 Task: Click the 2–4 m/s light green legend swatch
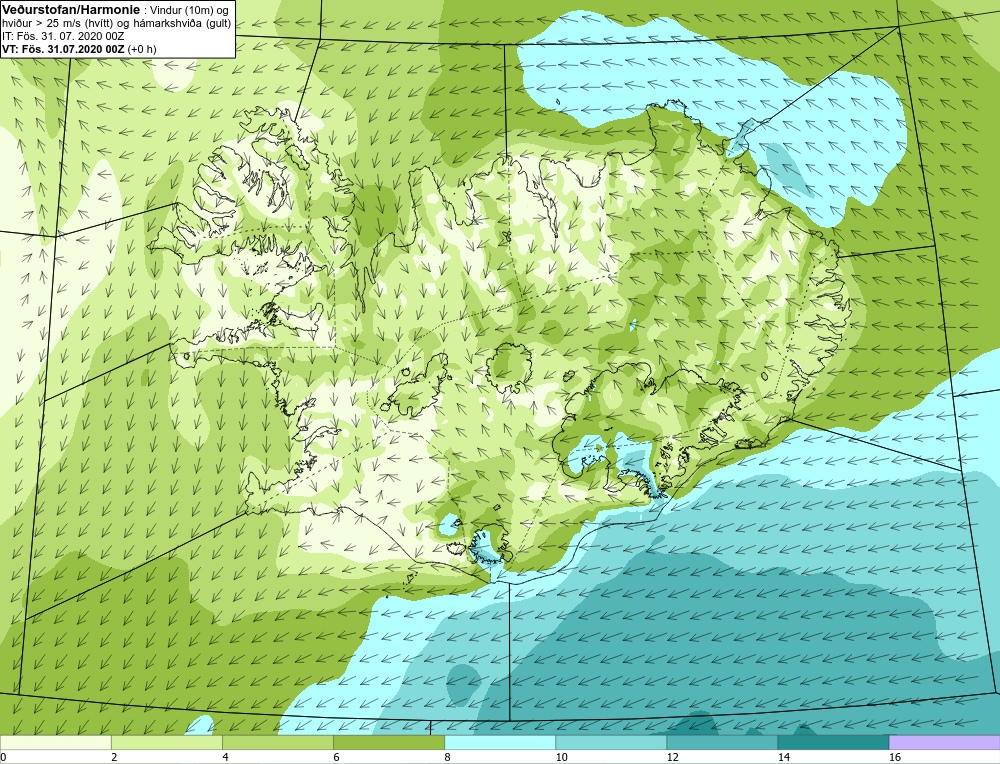tap(166, 742)
